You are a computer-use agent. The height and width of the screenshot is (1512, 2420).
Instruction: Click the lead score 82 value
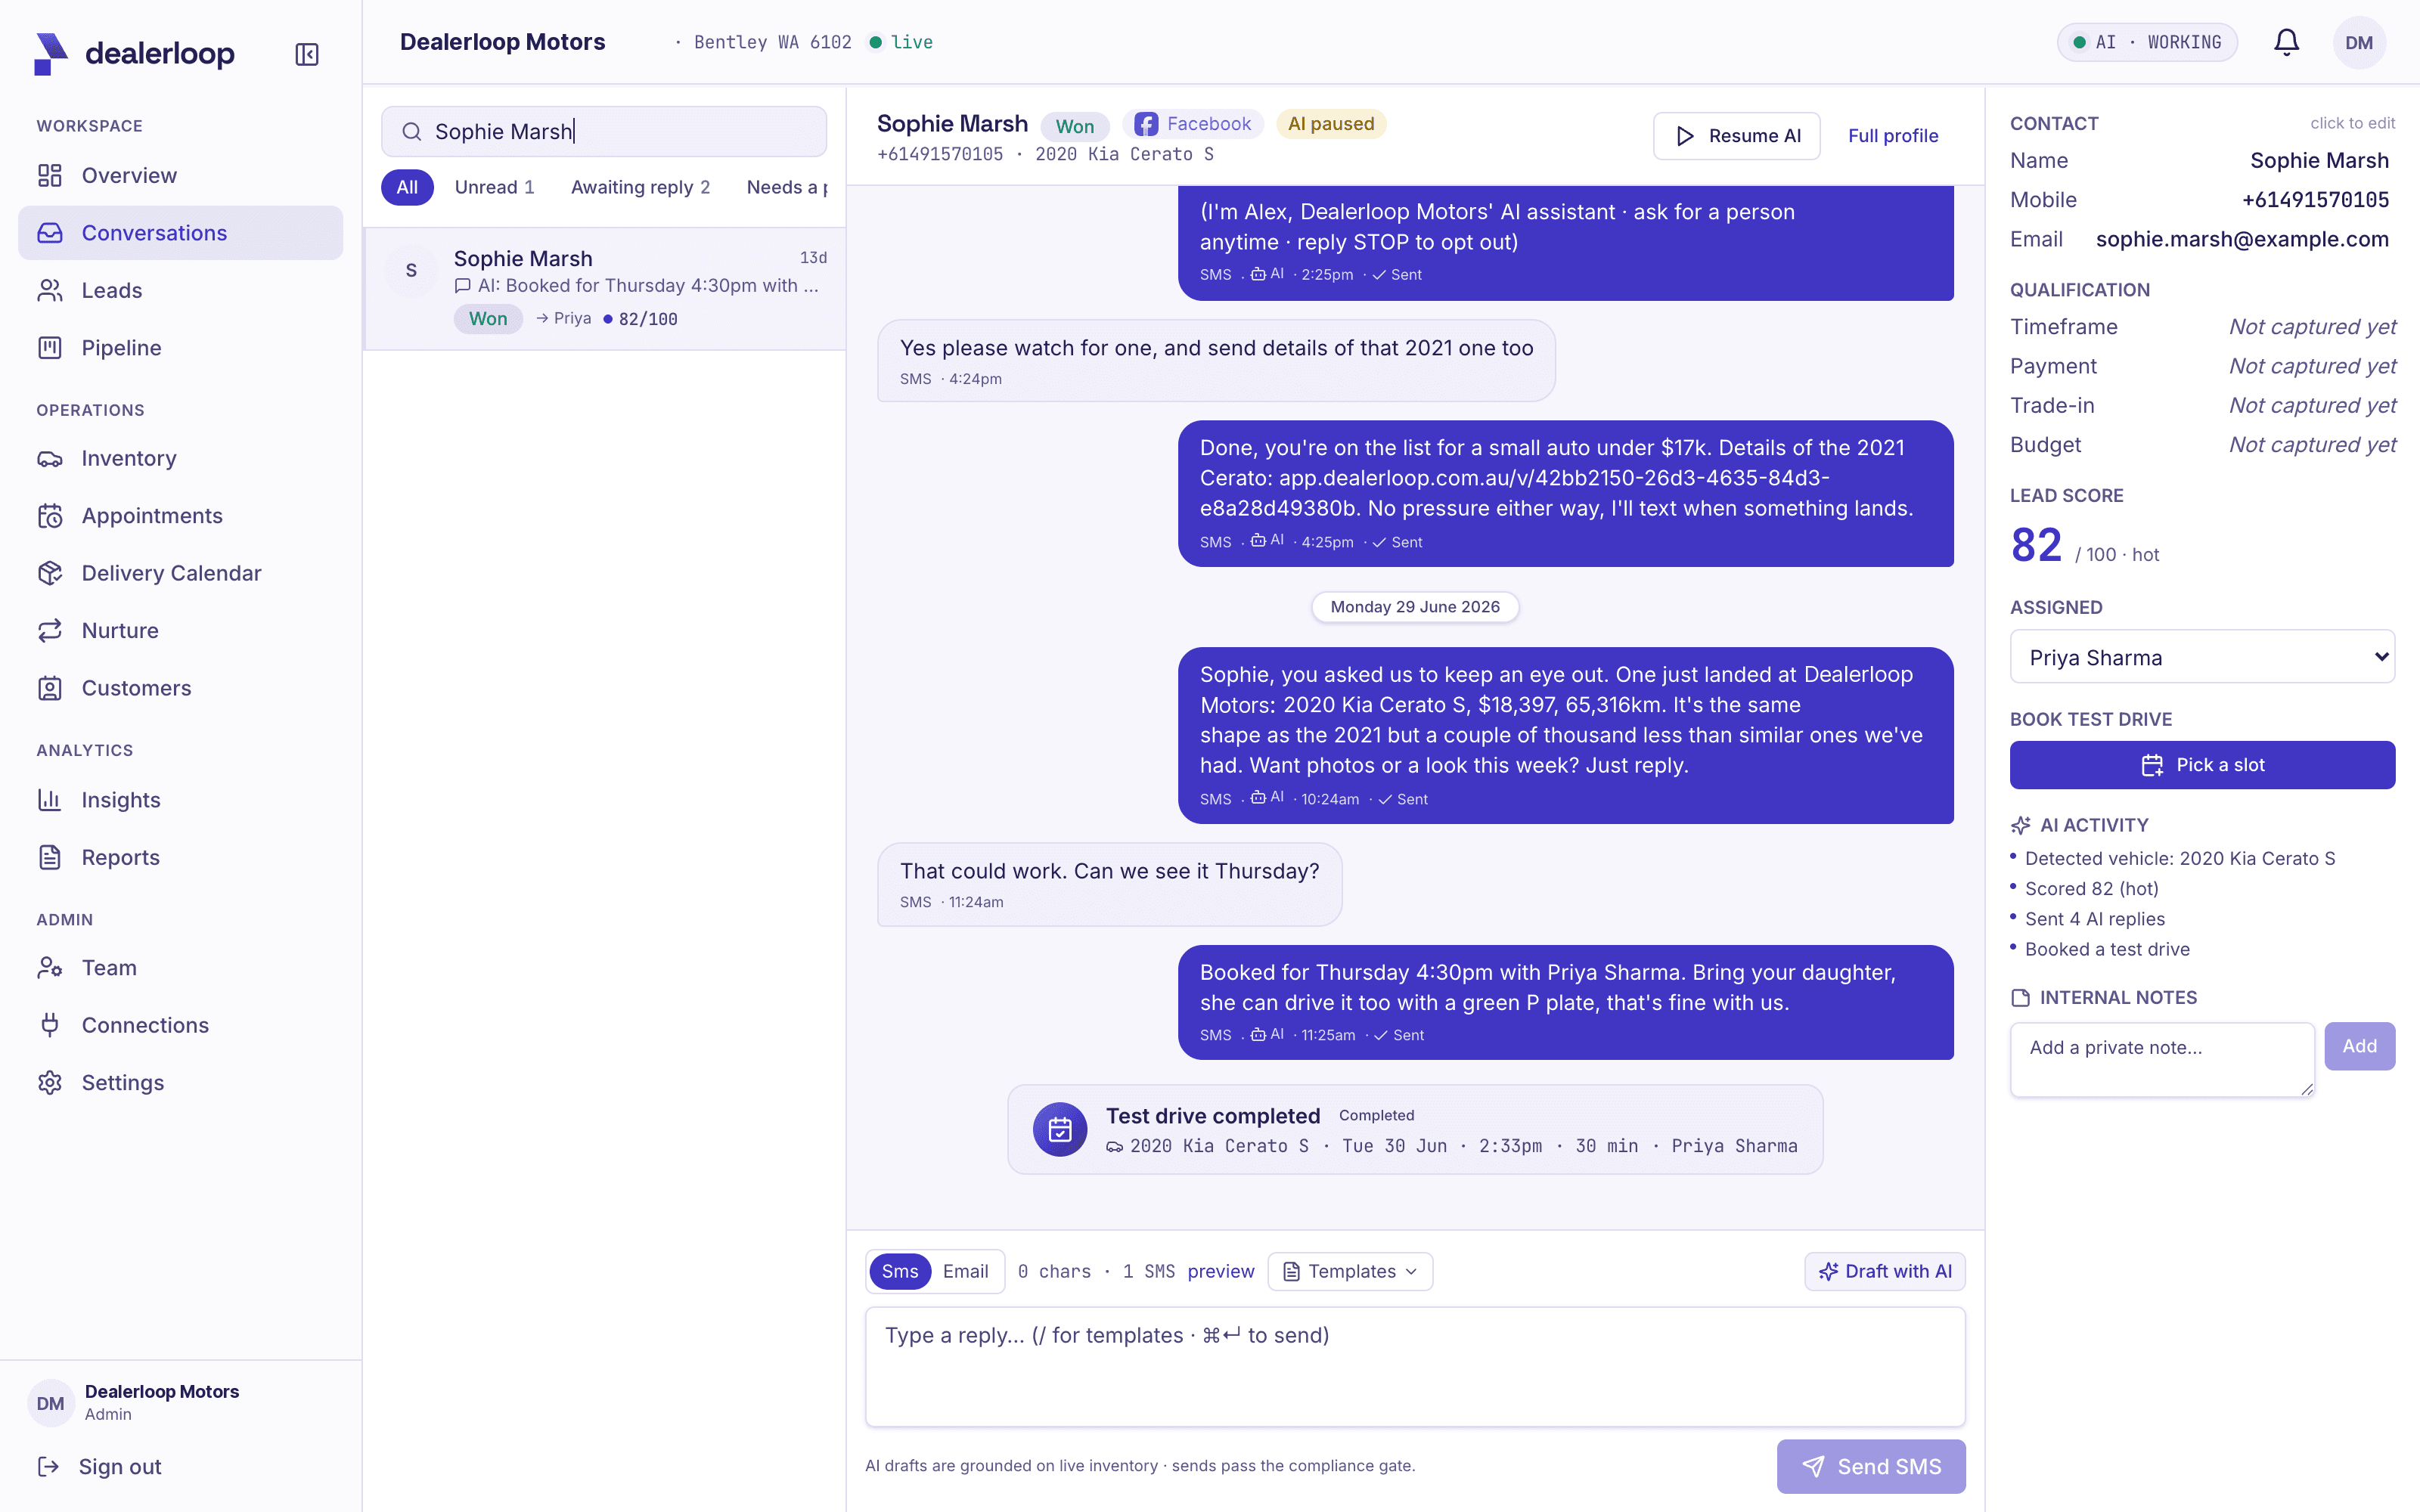point(2035,546)
